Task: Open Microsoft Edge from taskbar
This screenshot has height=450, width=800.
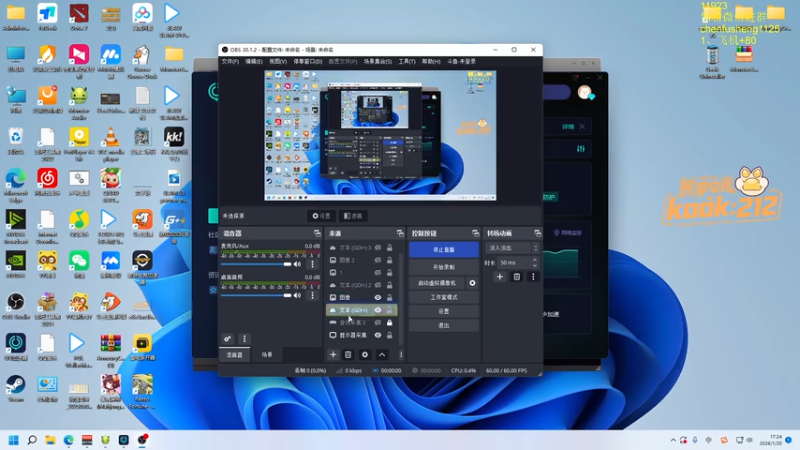Action: pos(68,440)
